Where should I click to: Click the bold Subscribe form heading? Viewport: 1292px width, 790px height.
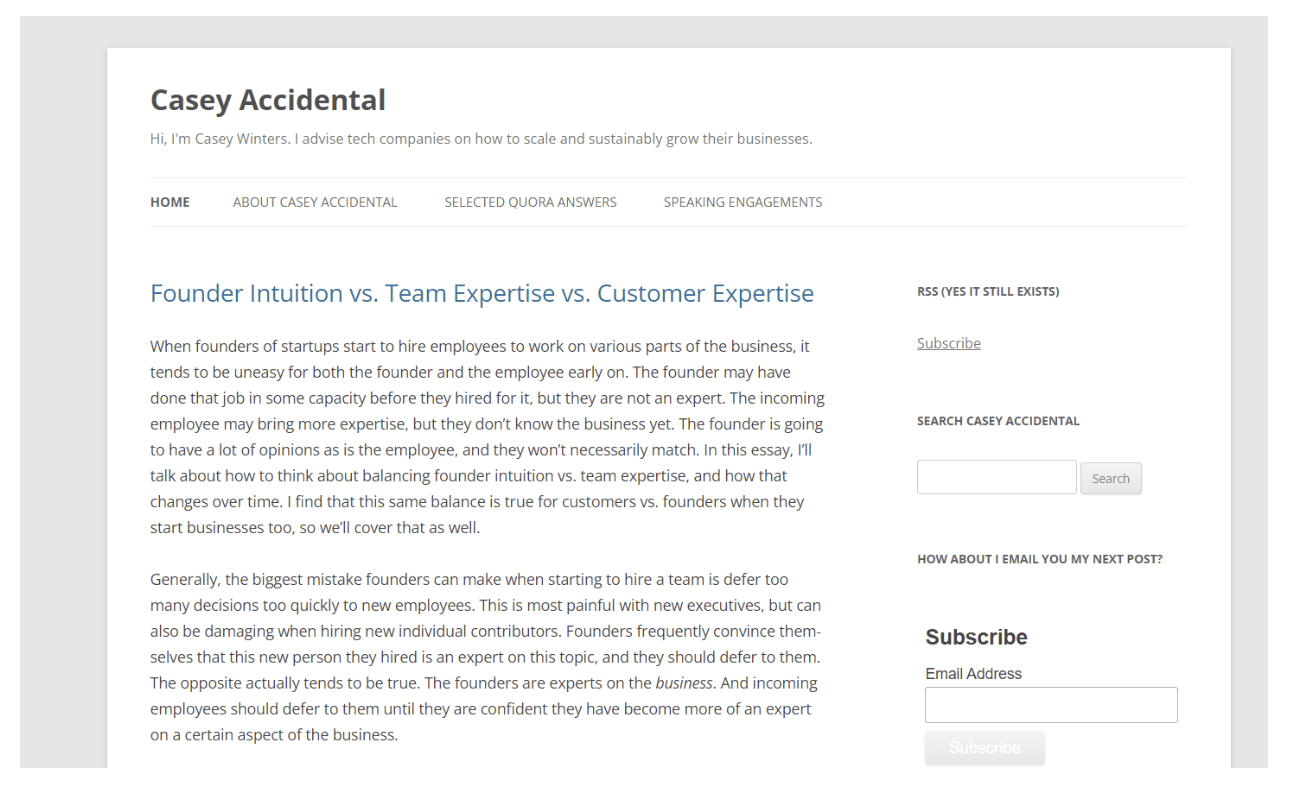point(976,637)
